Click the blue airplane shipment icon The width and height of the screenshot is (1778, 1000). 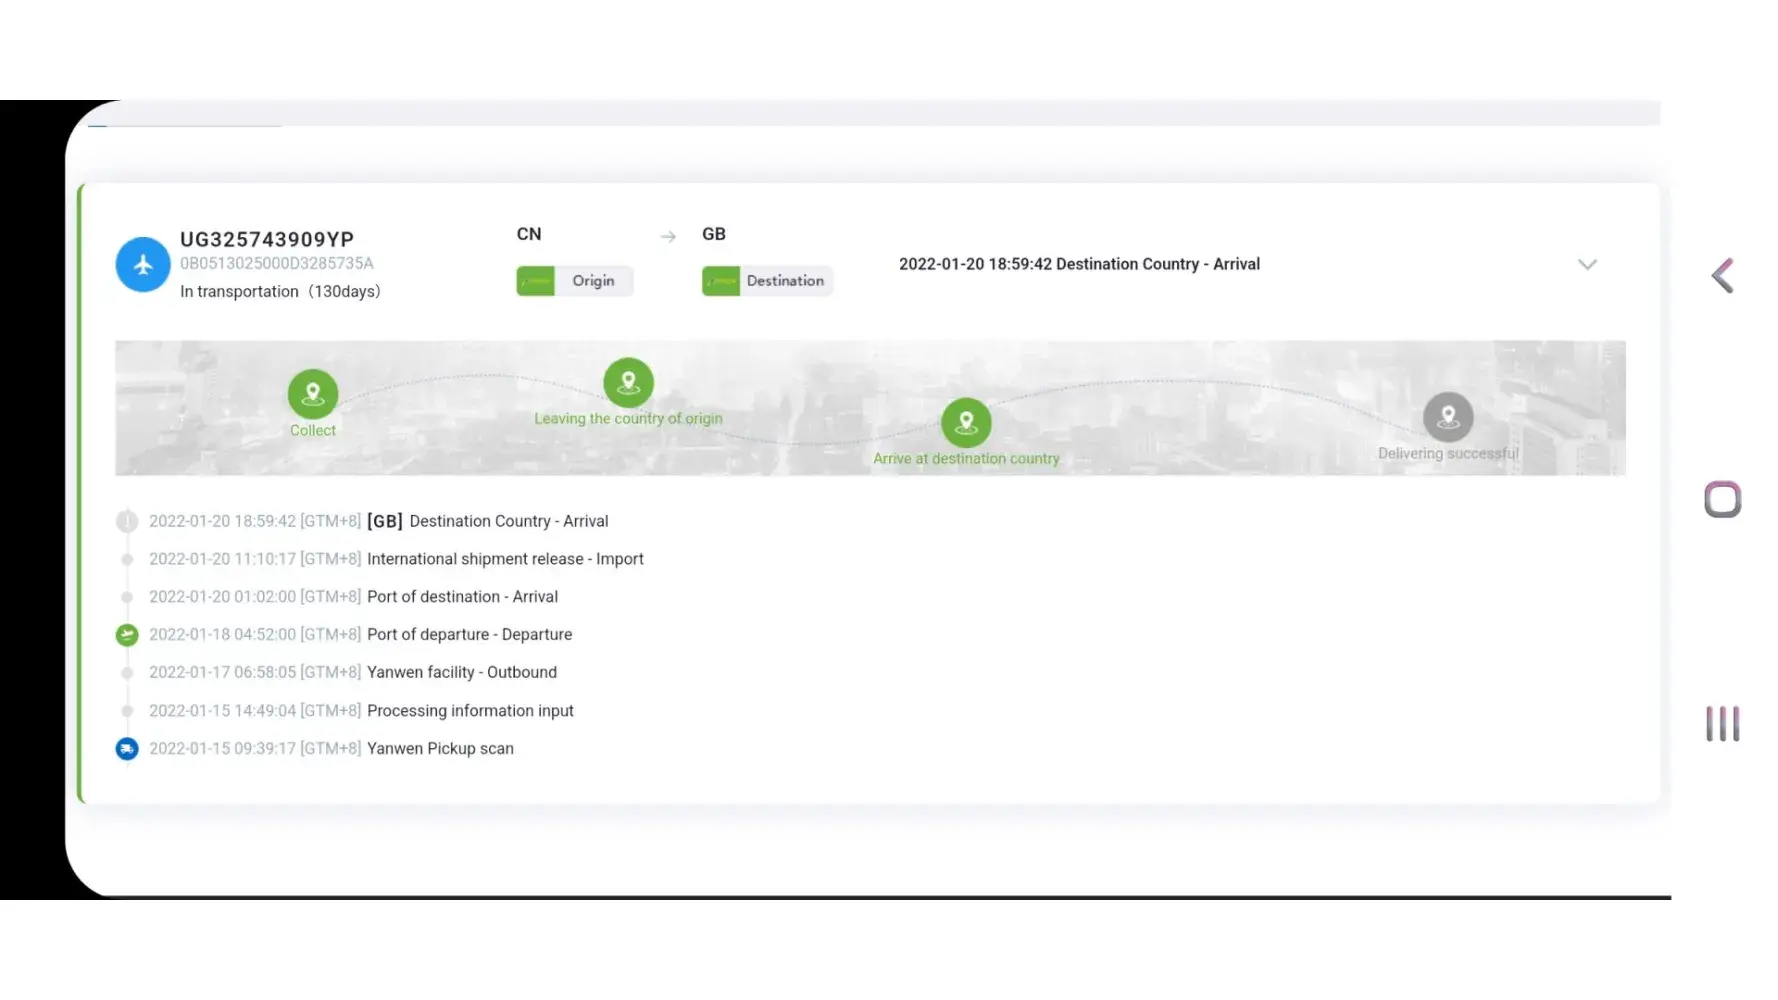tap(143, 265)
